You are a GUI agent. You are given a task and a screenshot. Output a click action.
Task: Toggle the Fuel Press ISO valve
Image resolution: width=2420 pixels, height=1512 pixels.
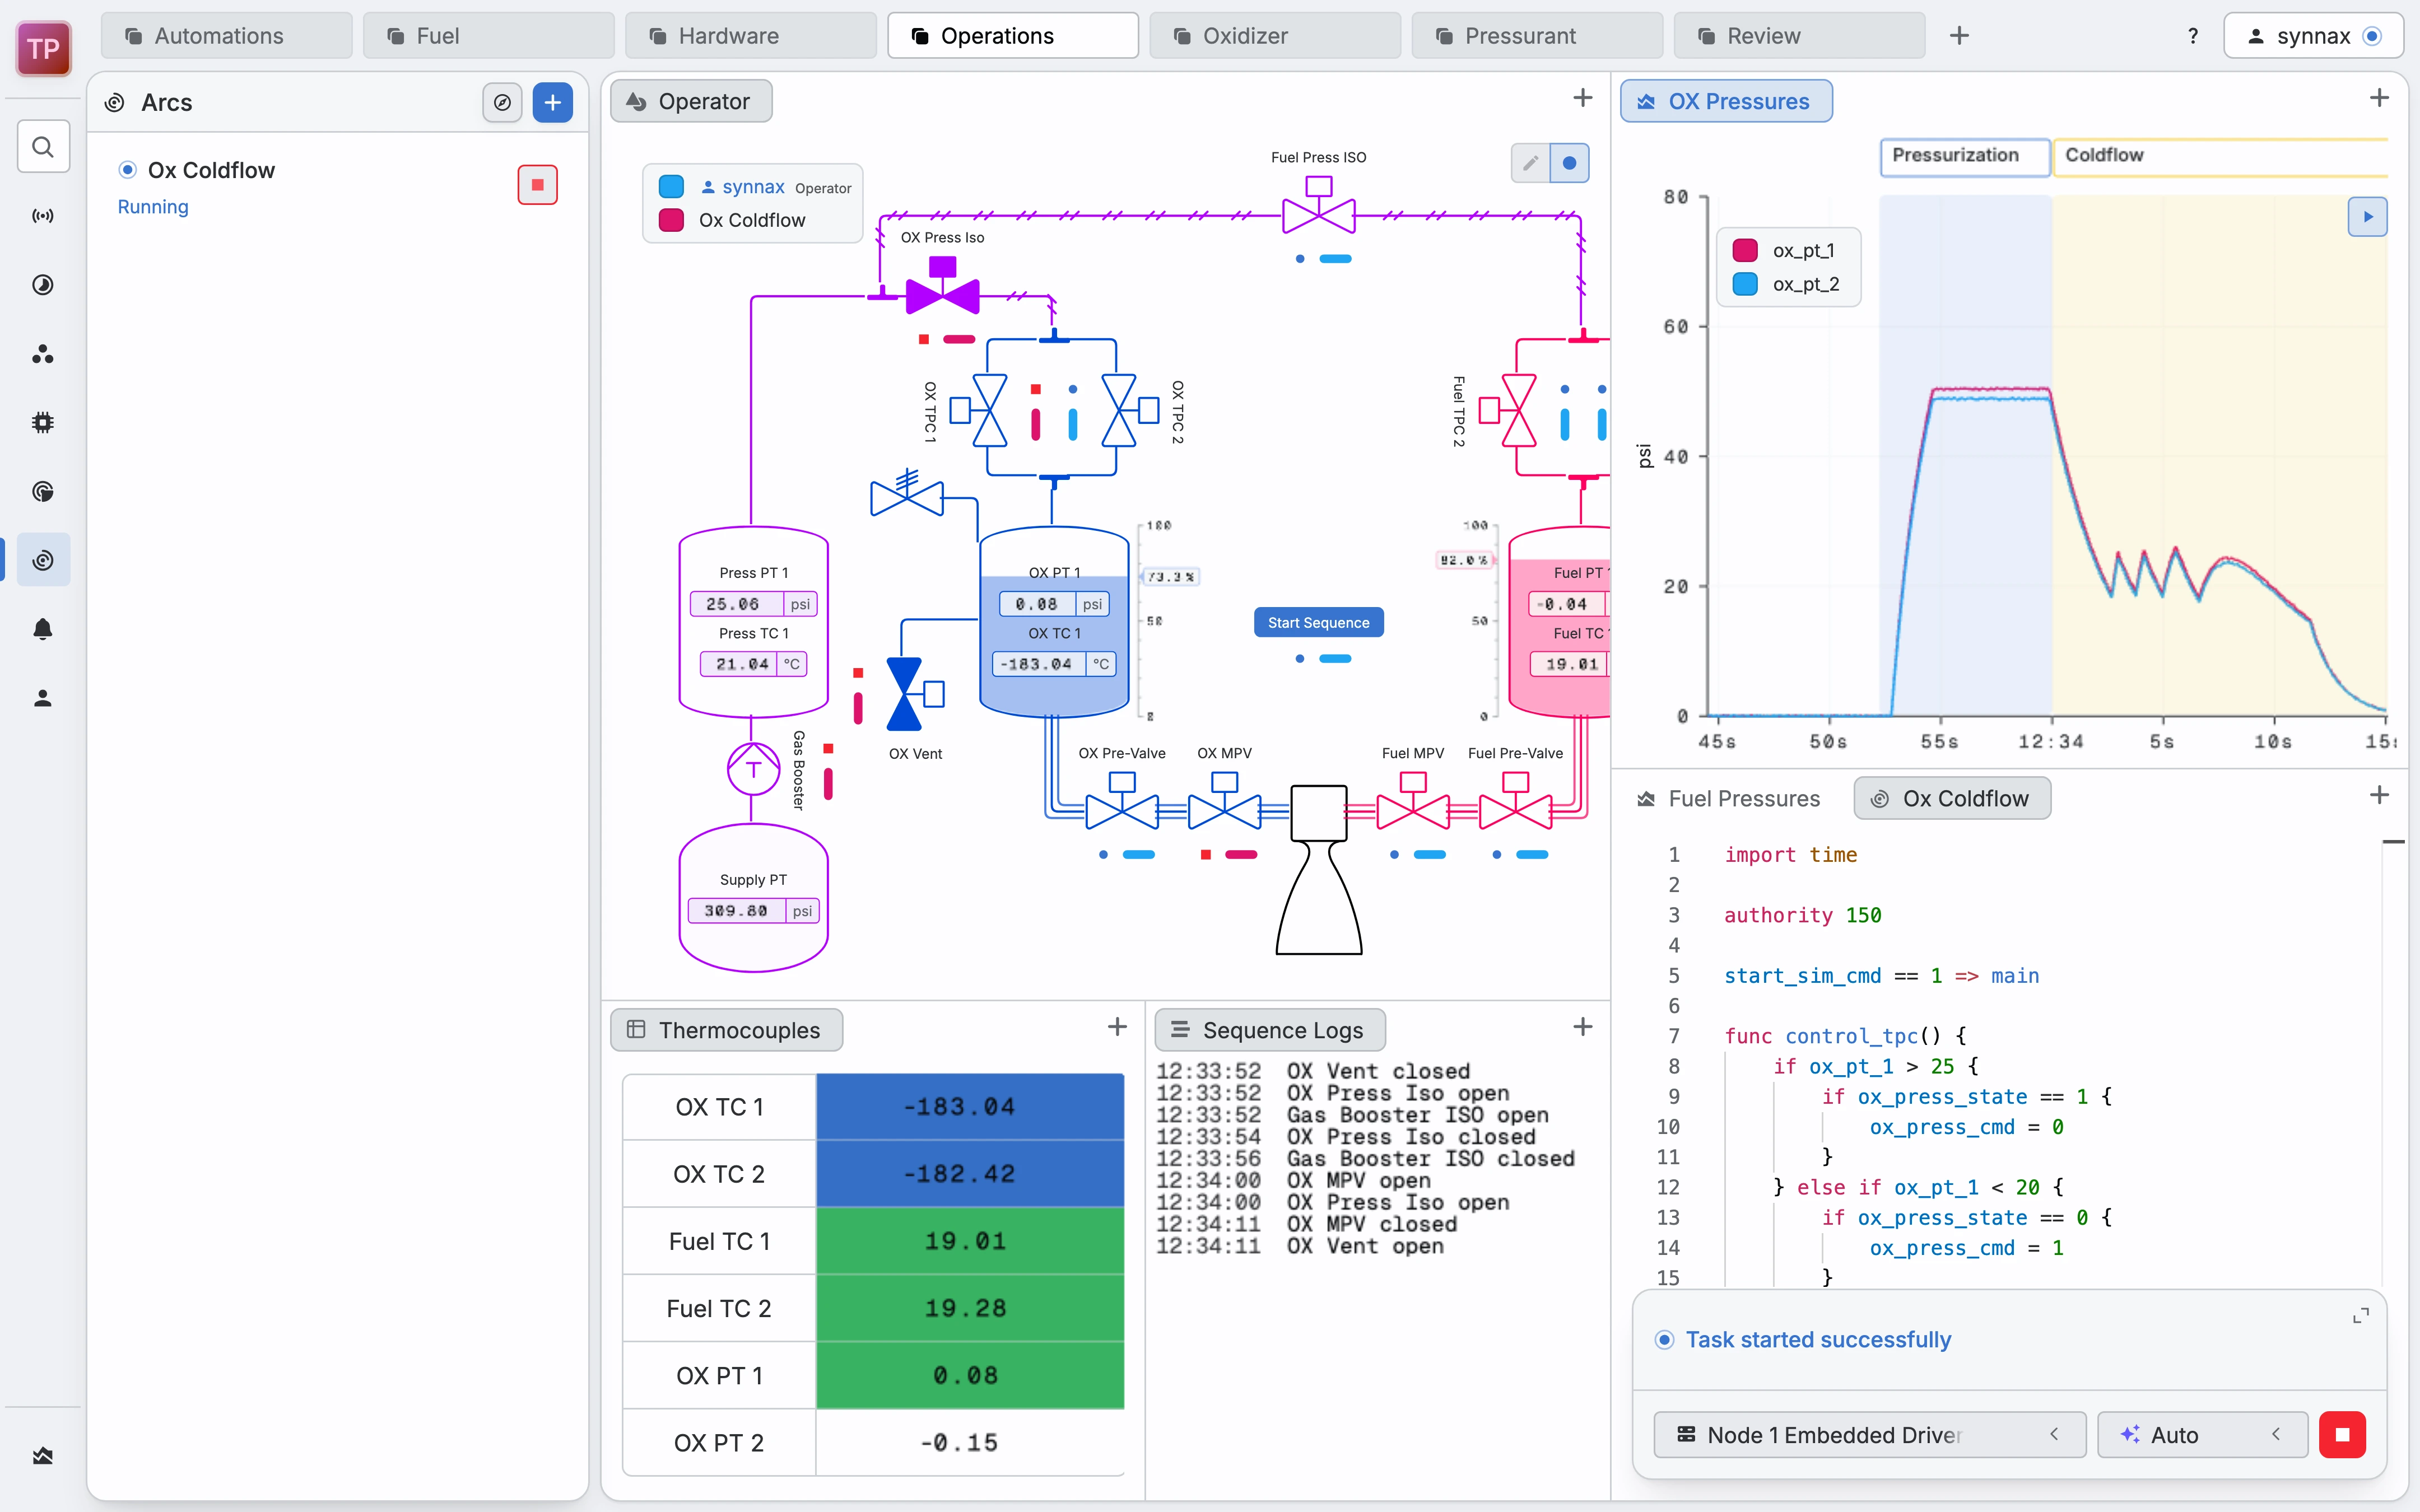(1319, 206)
